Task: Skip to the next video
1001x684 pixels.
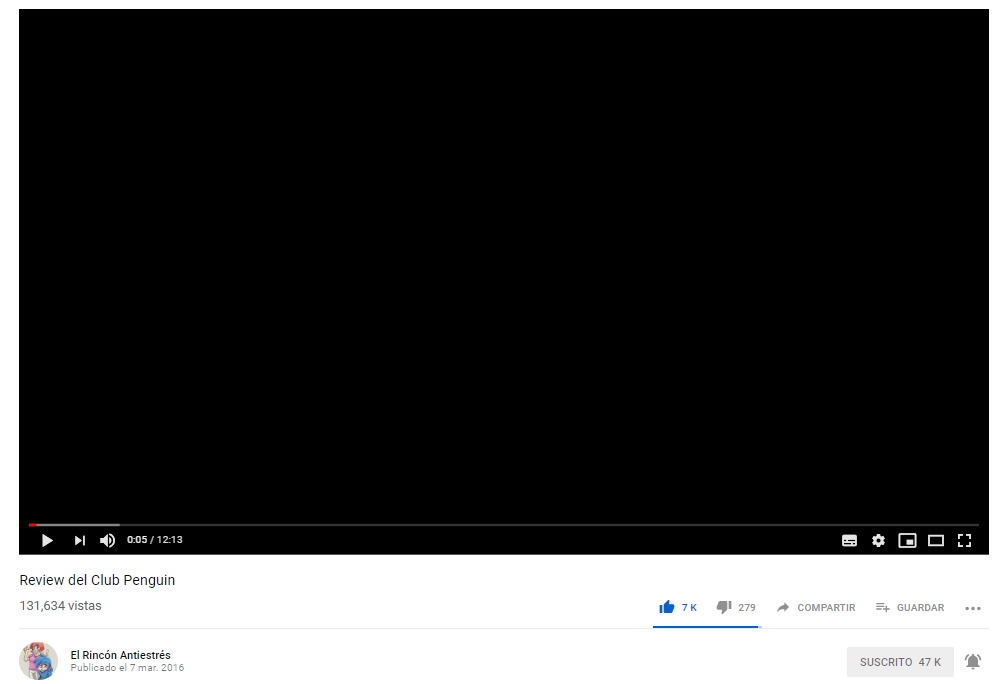Action: click(x=79, y=540)
